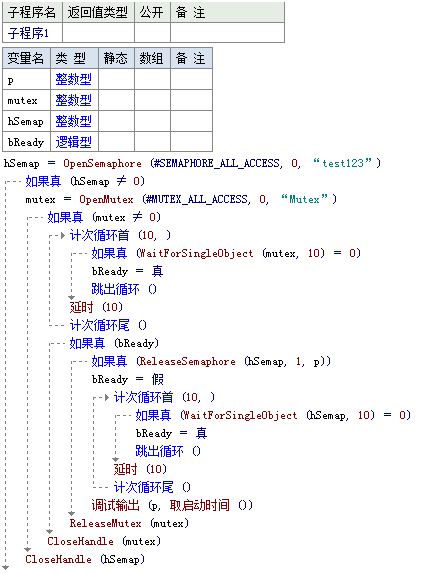The width and height of the screenshot is (422, 573).
Task: Click the CloseHandle (hSemap) line
Action: click(85, 559)
